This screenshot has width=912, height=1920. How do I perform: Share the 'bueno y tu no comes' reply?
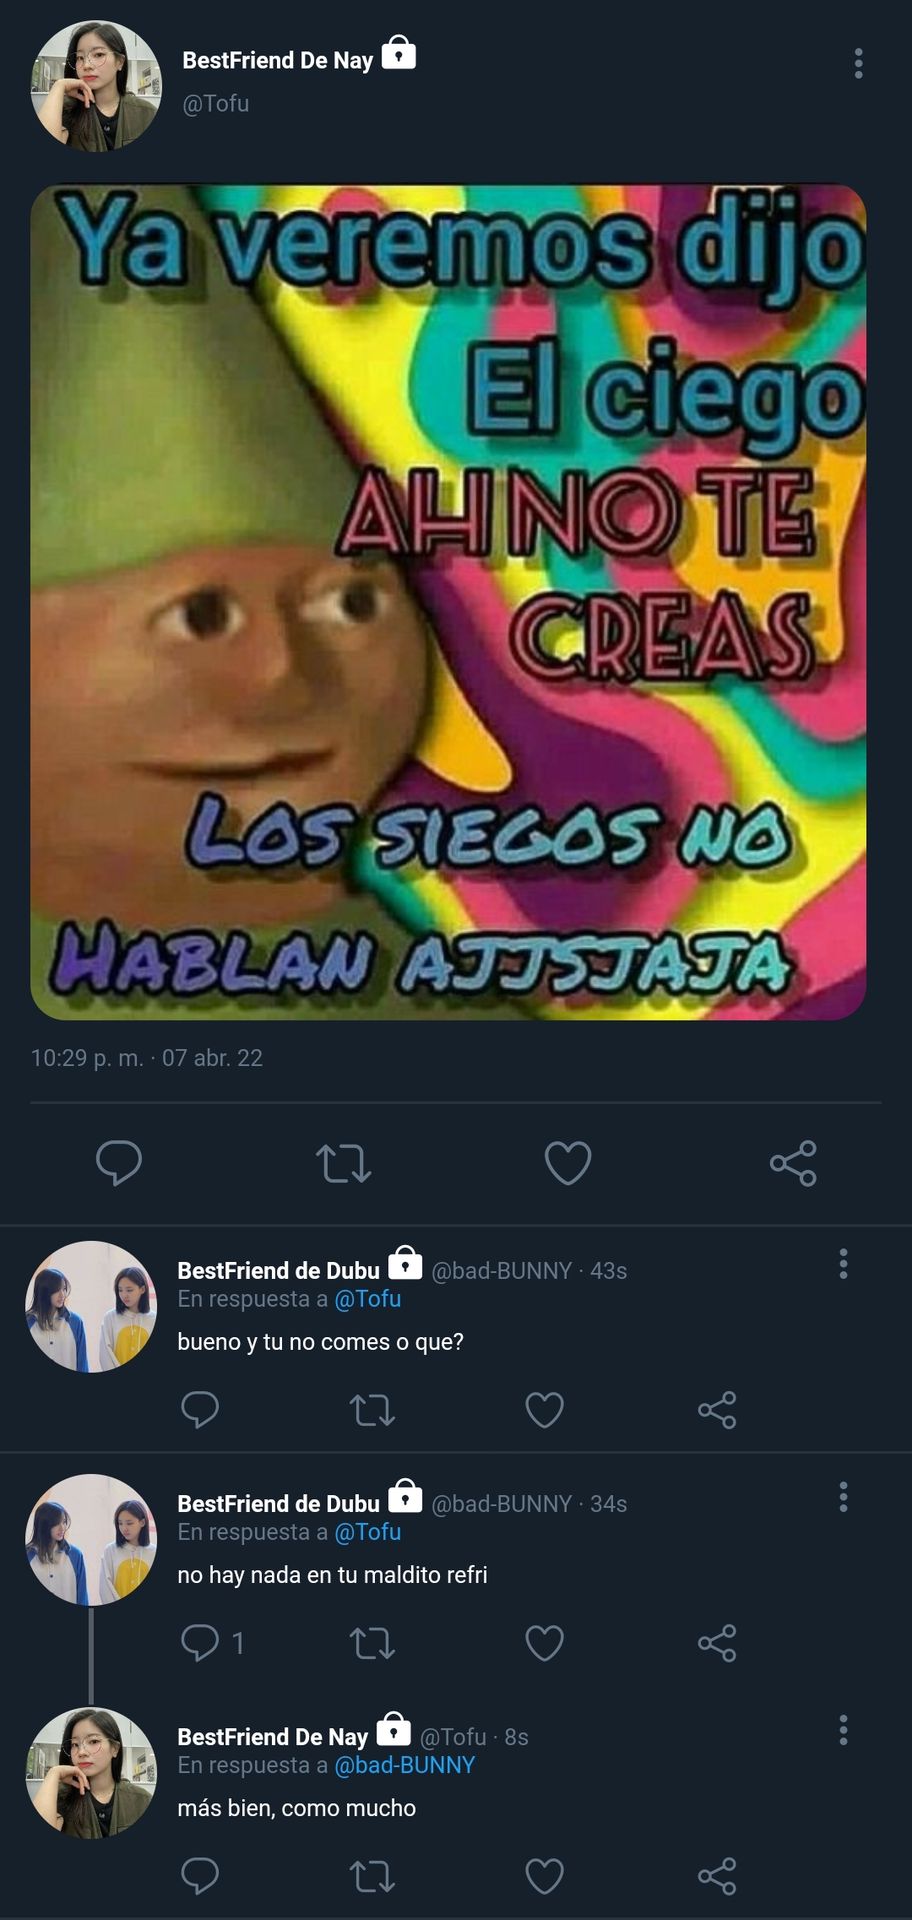click(x=717, y=1410)
